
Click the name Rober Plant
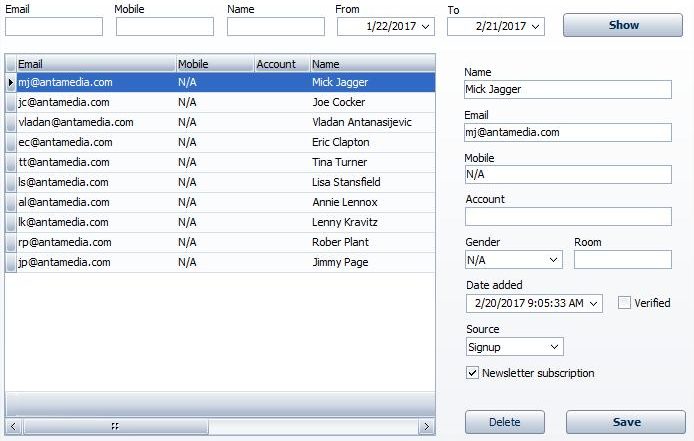tap(340, 242)
